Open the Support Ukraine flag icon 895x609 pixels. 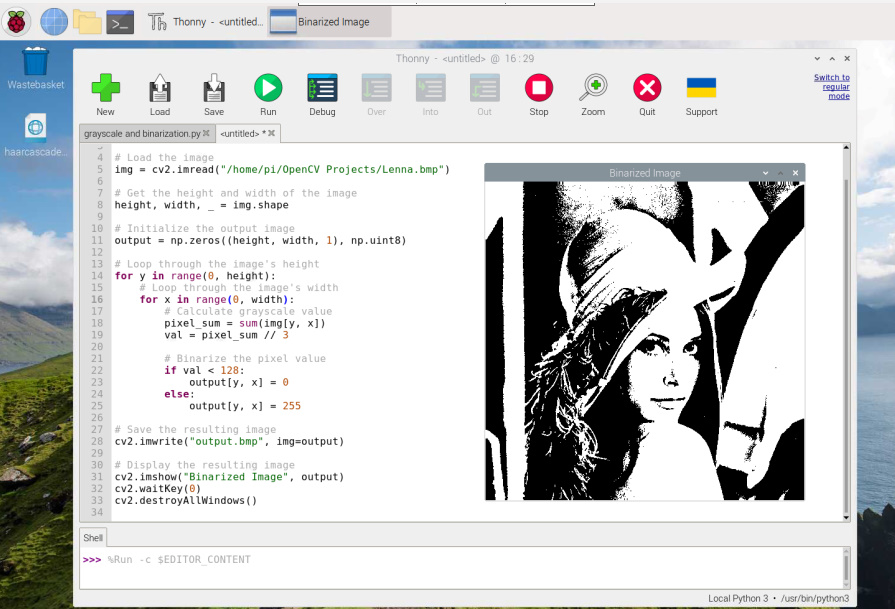[x=702, y=95]
